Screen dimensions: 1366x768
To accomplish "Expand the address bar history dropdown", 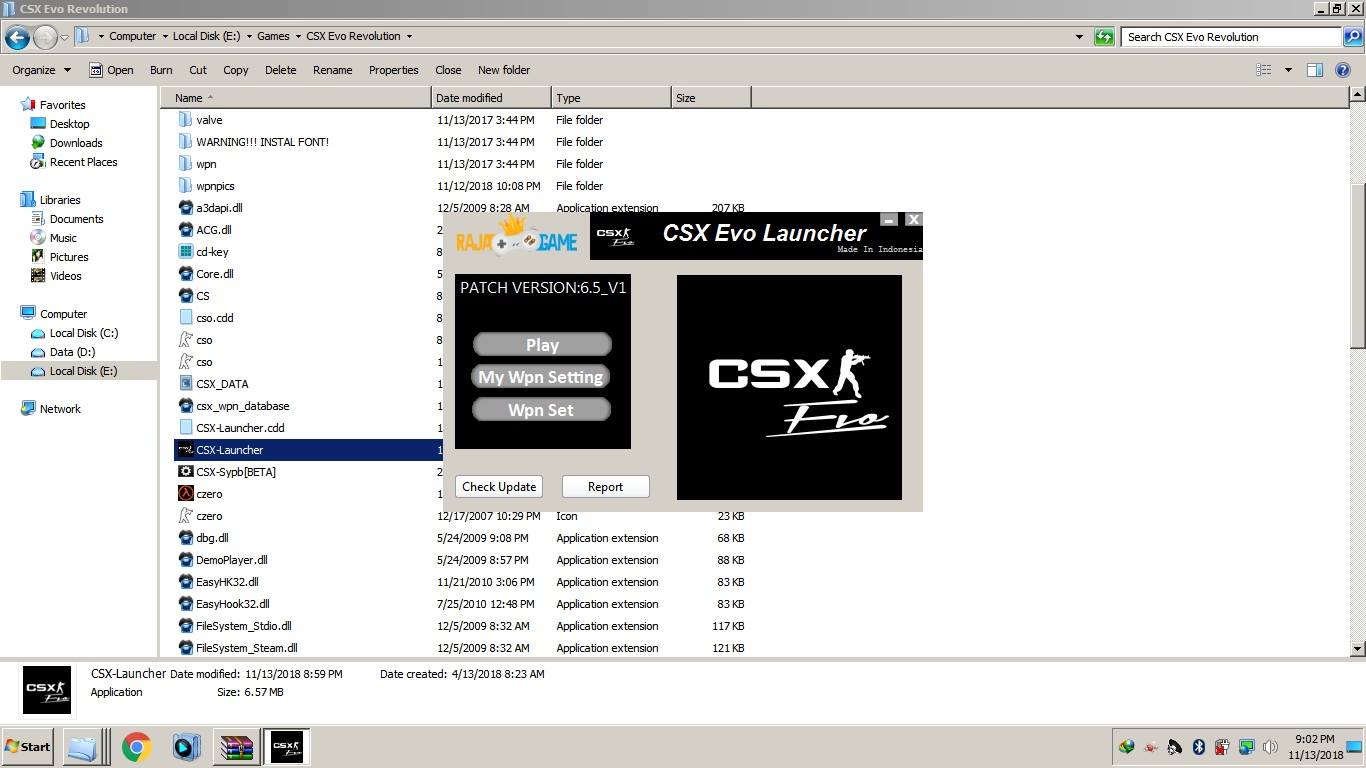I will [1079, 37].
